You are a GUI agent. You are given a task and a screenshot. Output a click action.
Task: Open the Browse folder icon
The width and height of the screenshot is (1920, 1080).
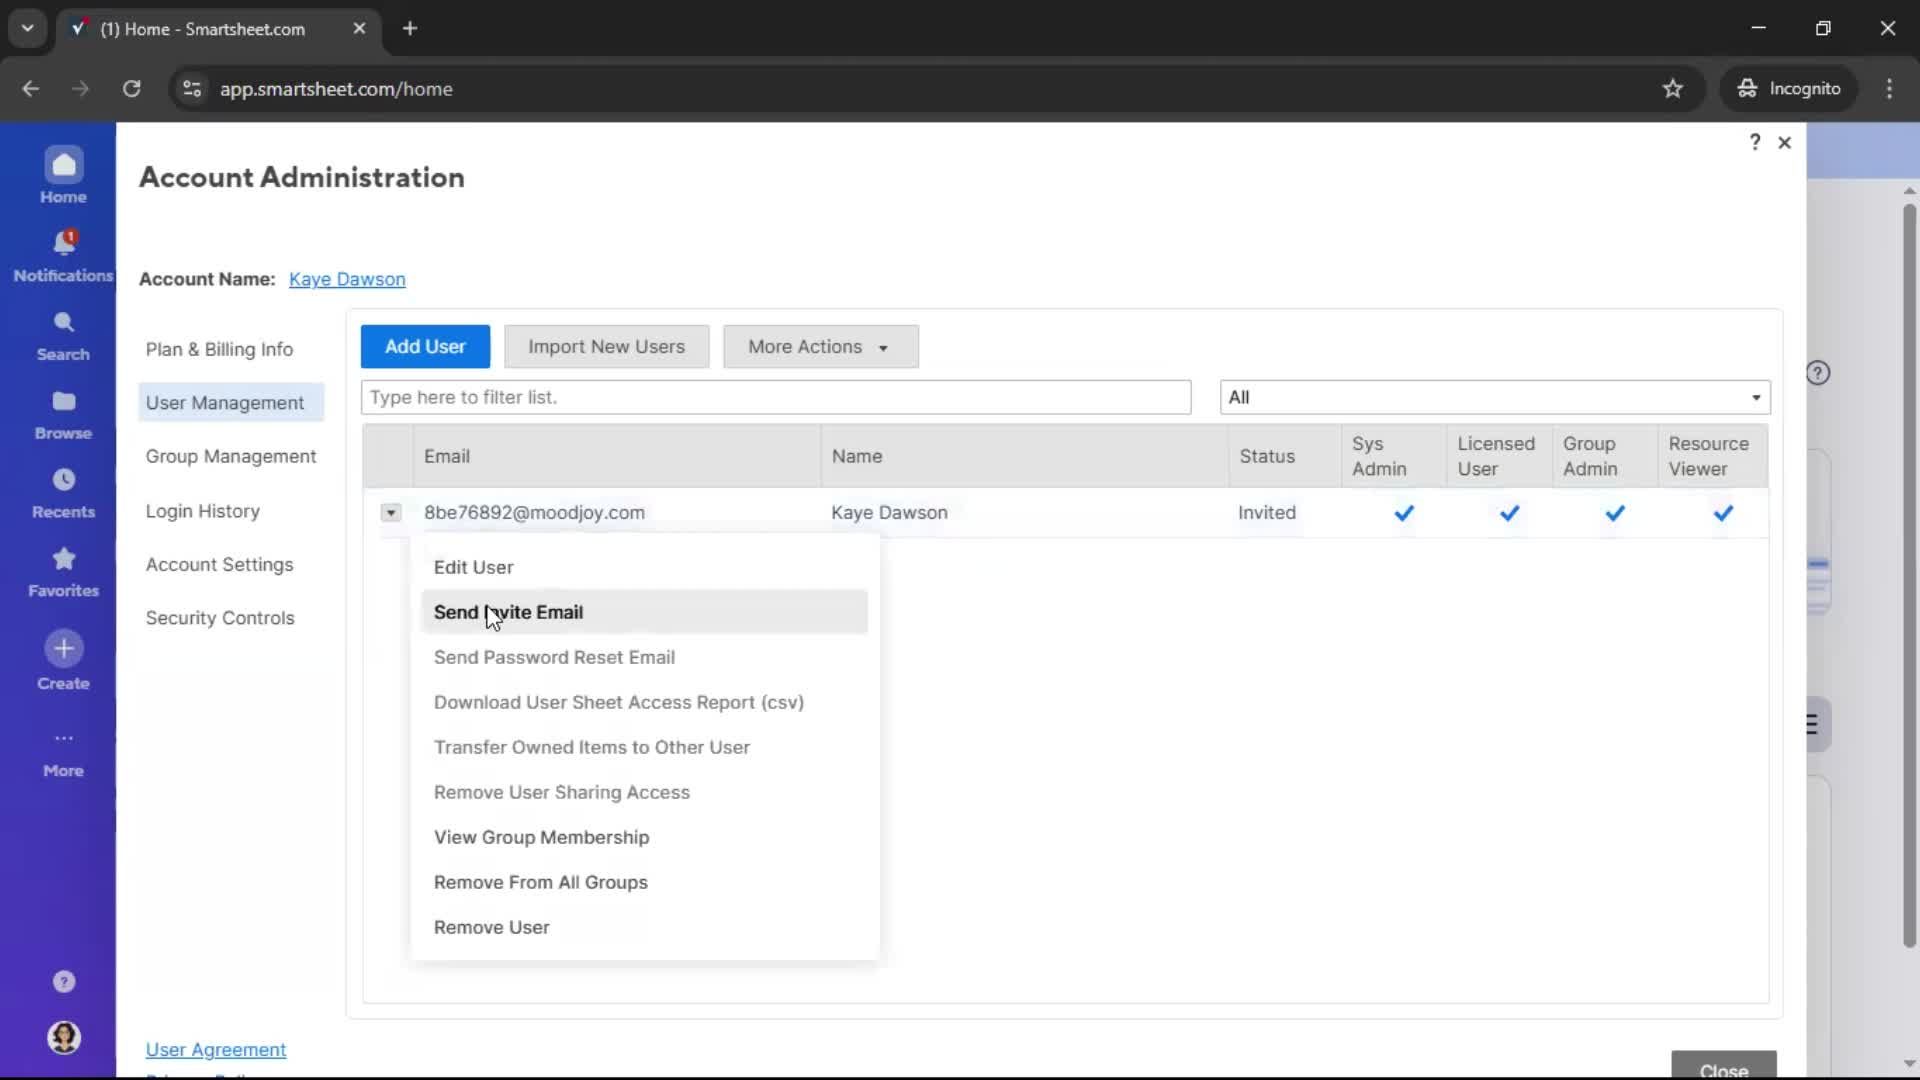[x=63, y=401]
